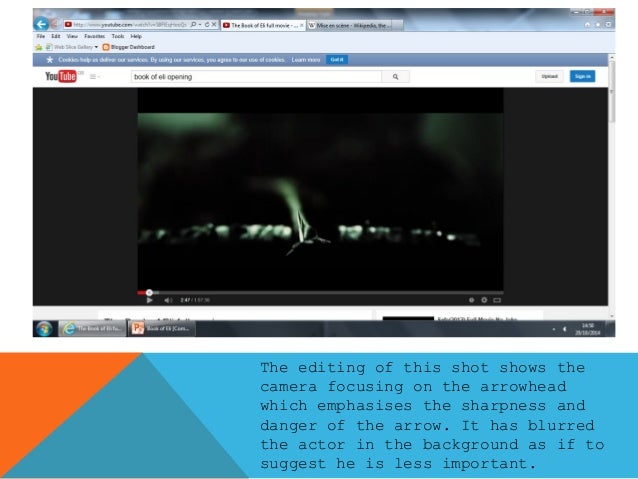The image size is (638, 479).
Task: Open the Tools menu
Action: pos(118,36)
